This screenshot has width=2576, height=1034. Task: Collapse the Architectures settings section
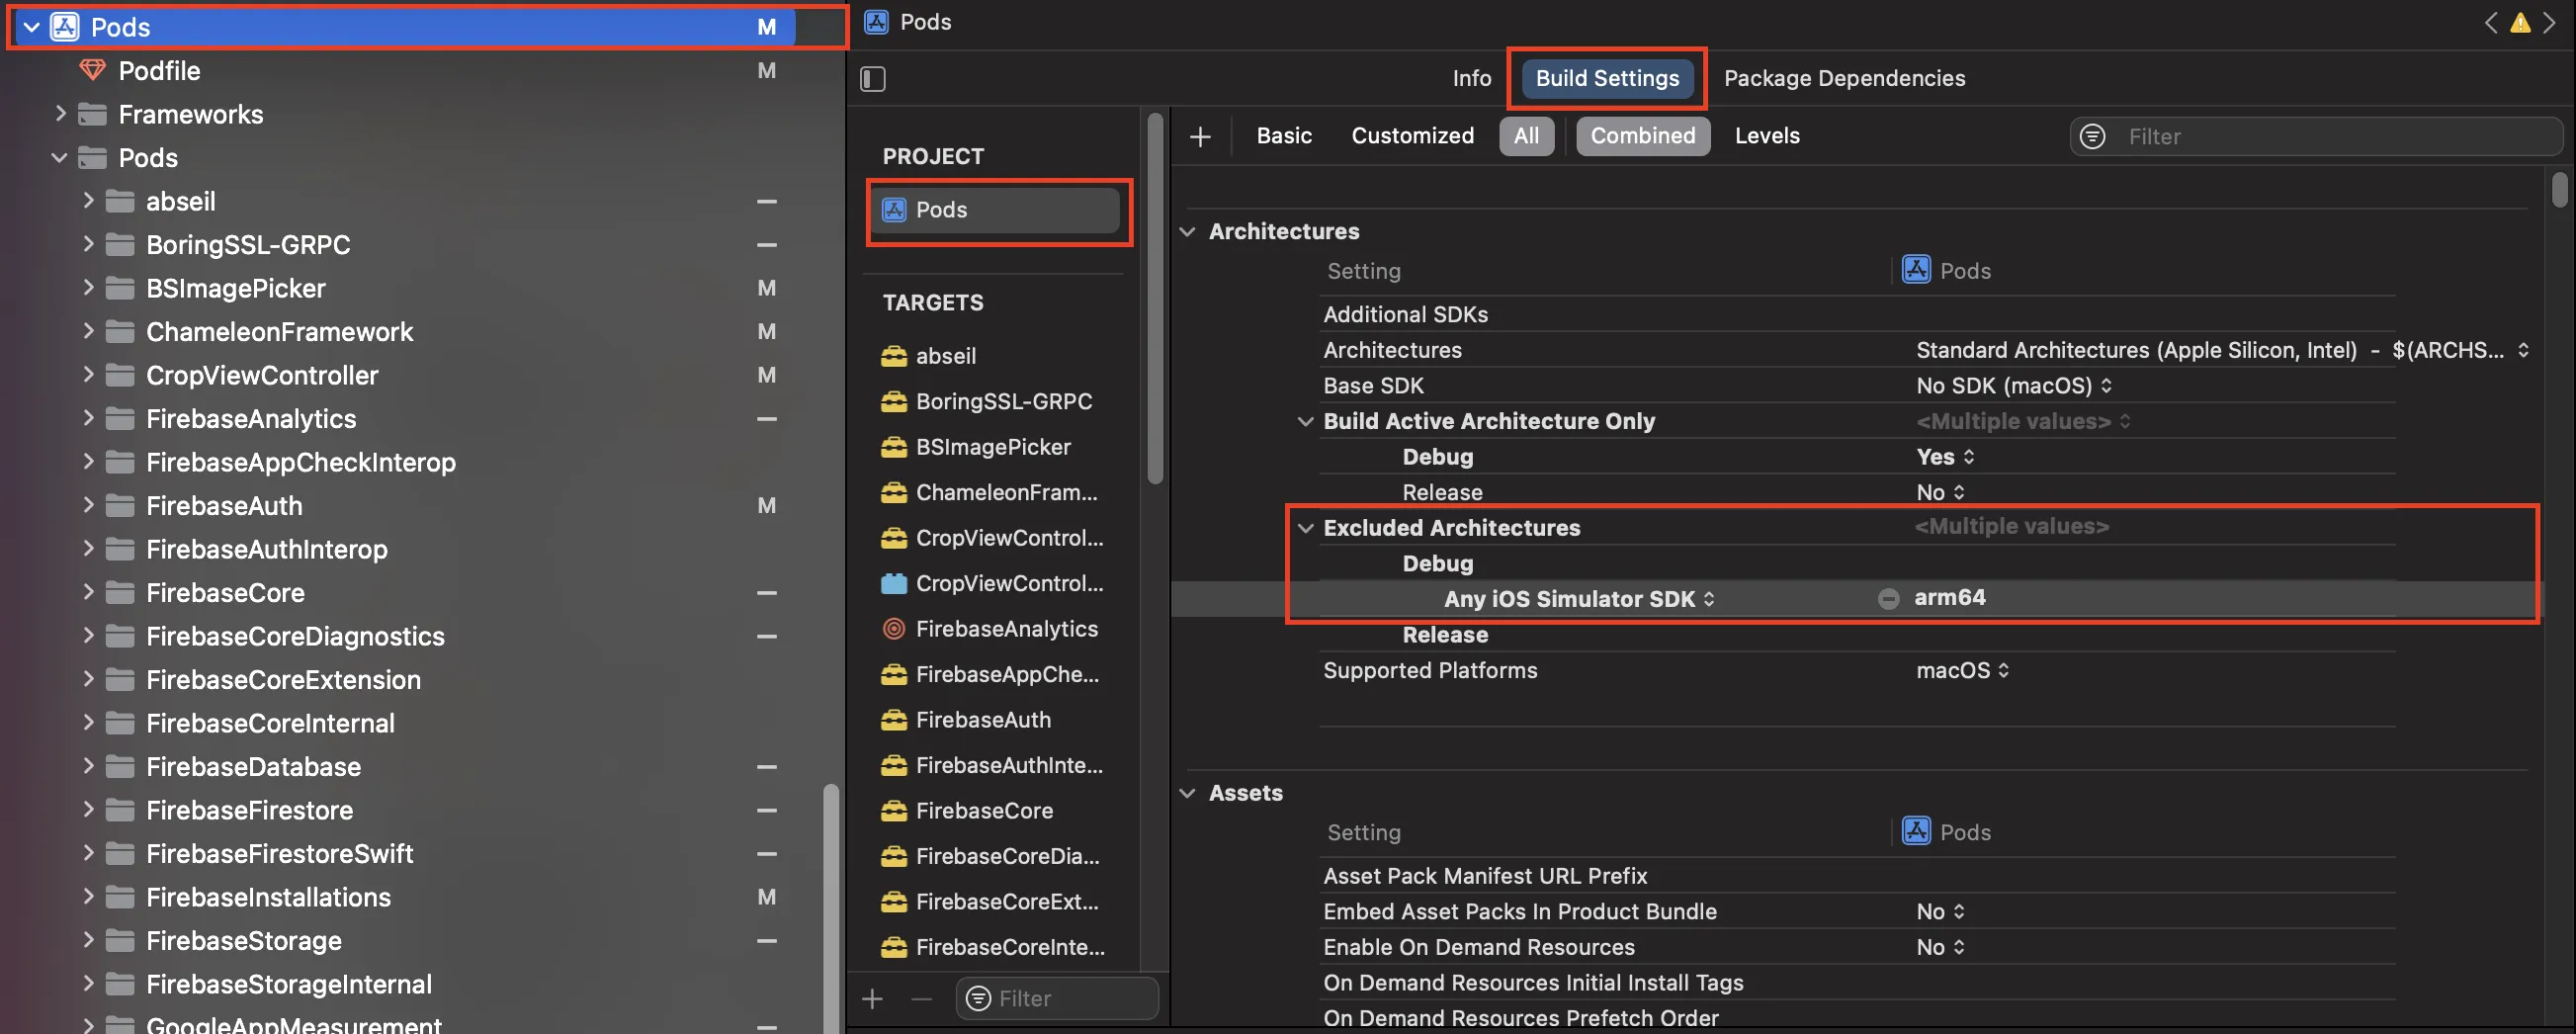pyautogui.click(x=1187, y=231)
